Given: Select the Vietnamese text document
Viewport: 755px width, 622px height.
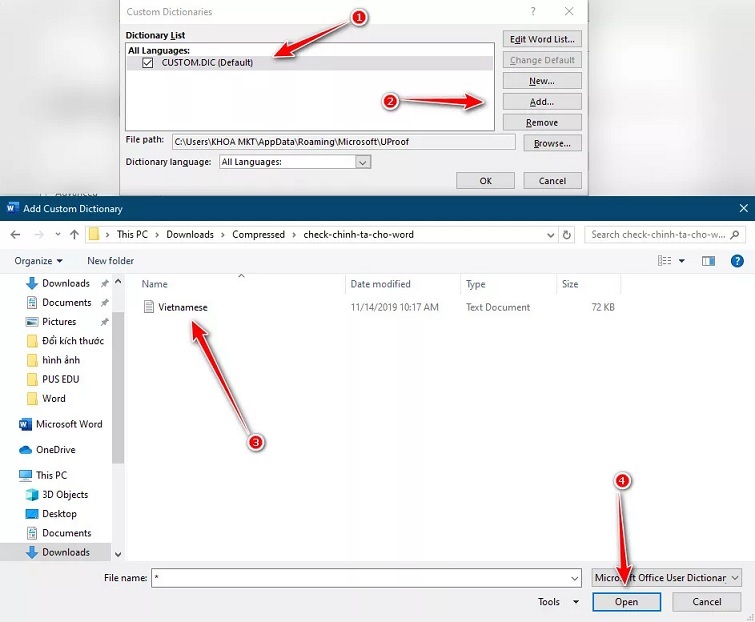Looking at the screenshot, I should pyautogui.click(x=182, y=307).
